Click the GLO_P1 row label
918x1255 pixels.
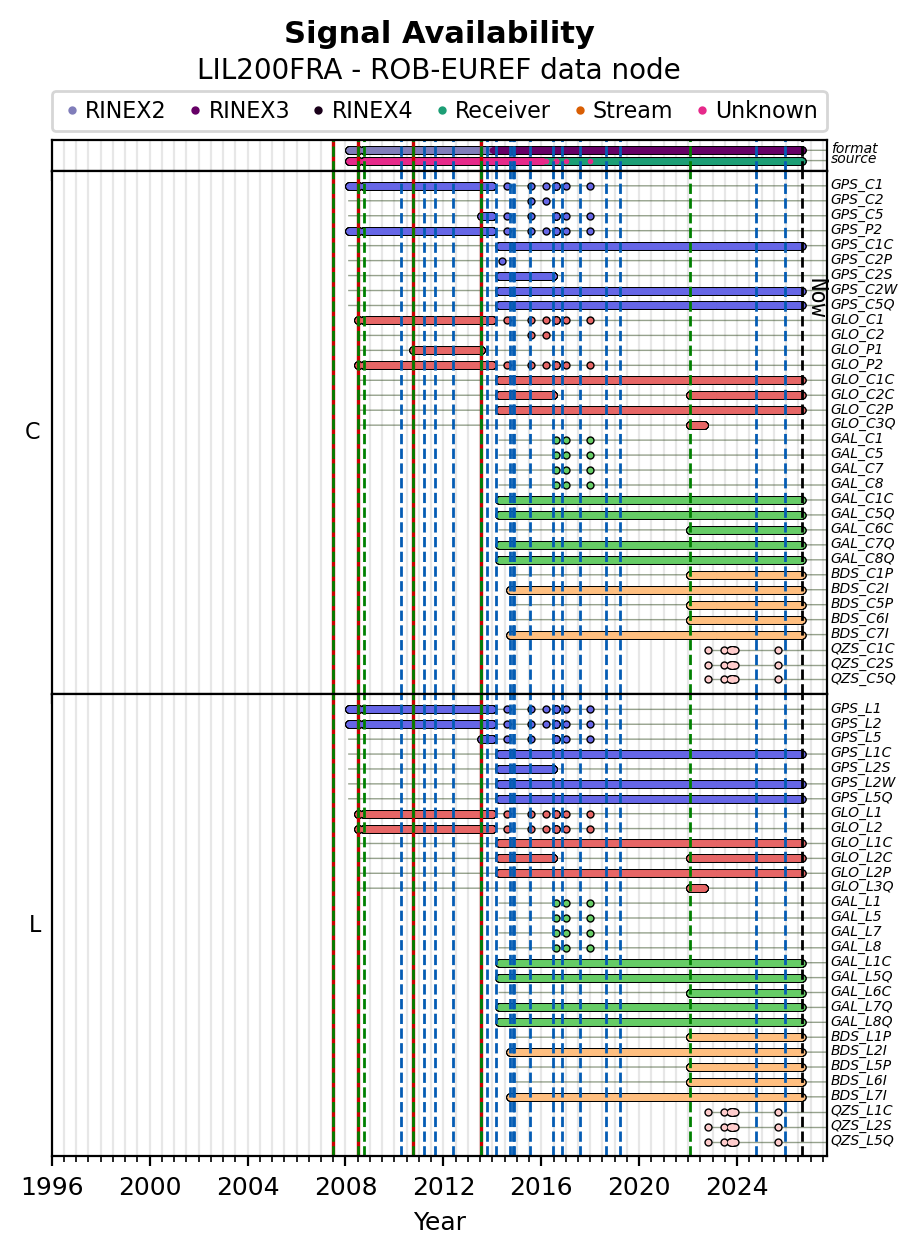pos(857,350)
